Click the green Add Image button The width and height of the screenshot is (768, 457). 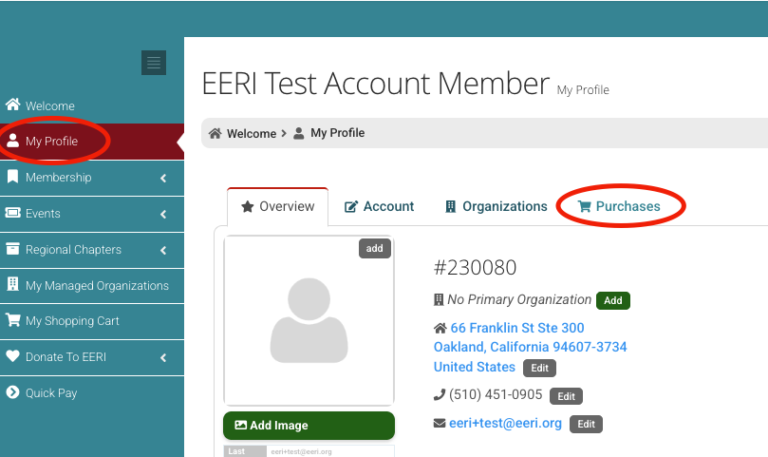click(x=308, y=425)
